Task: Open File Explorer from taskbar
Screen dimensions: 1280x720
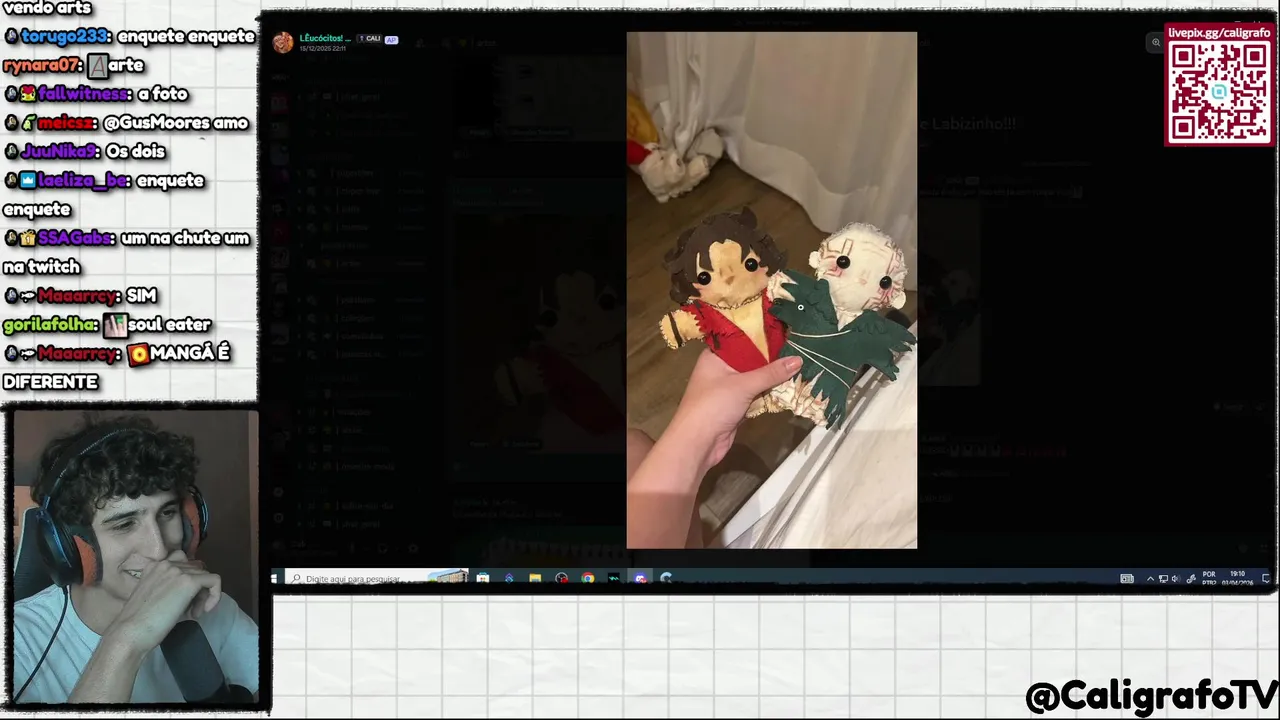Action: coord(535,578)
